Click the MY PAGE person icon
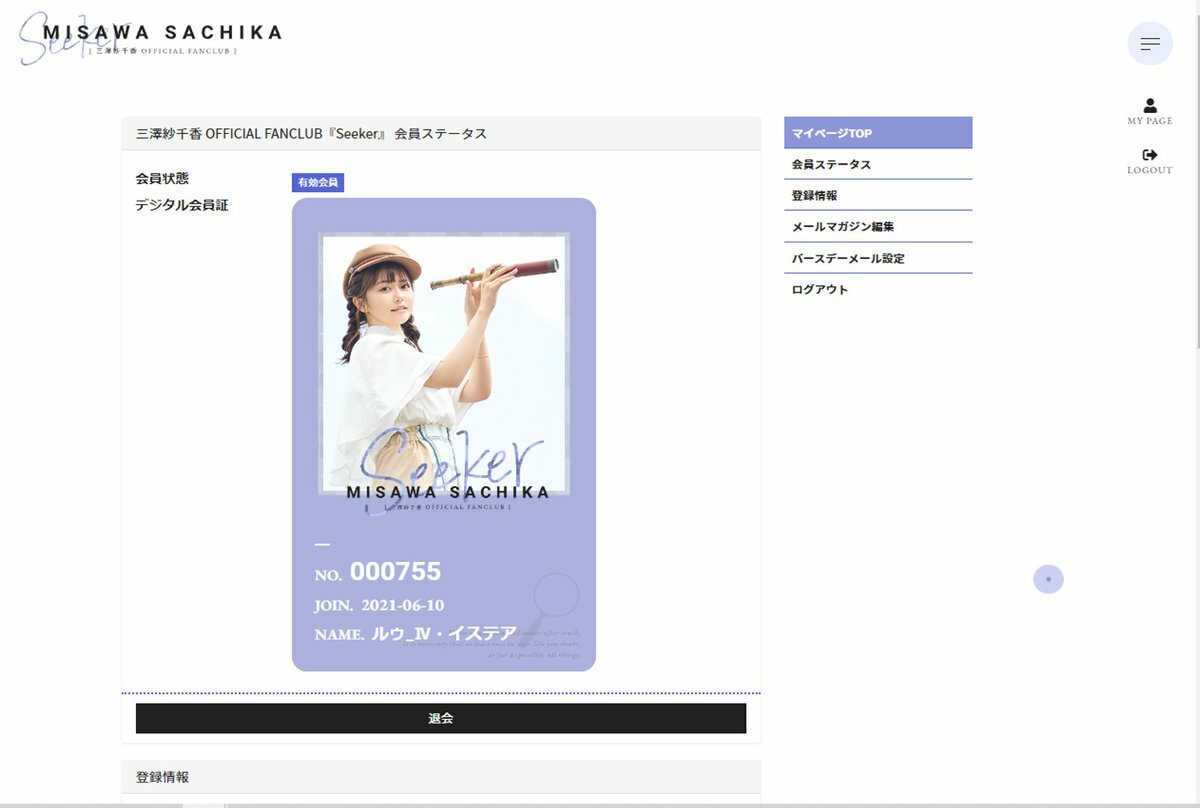This screenshot has height=808, width=1200. click(1150, 105)
